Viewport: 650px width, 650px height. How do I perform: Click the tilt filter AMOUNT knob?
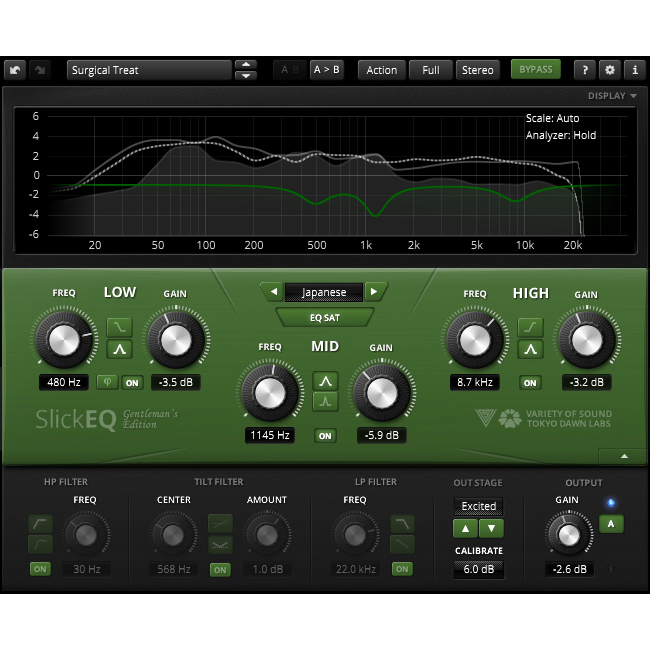point(267,535)
